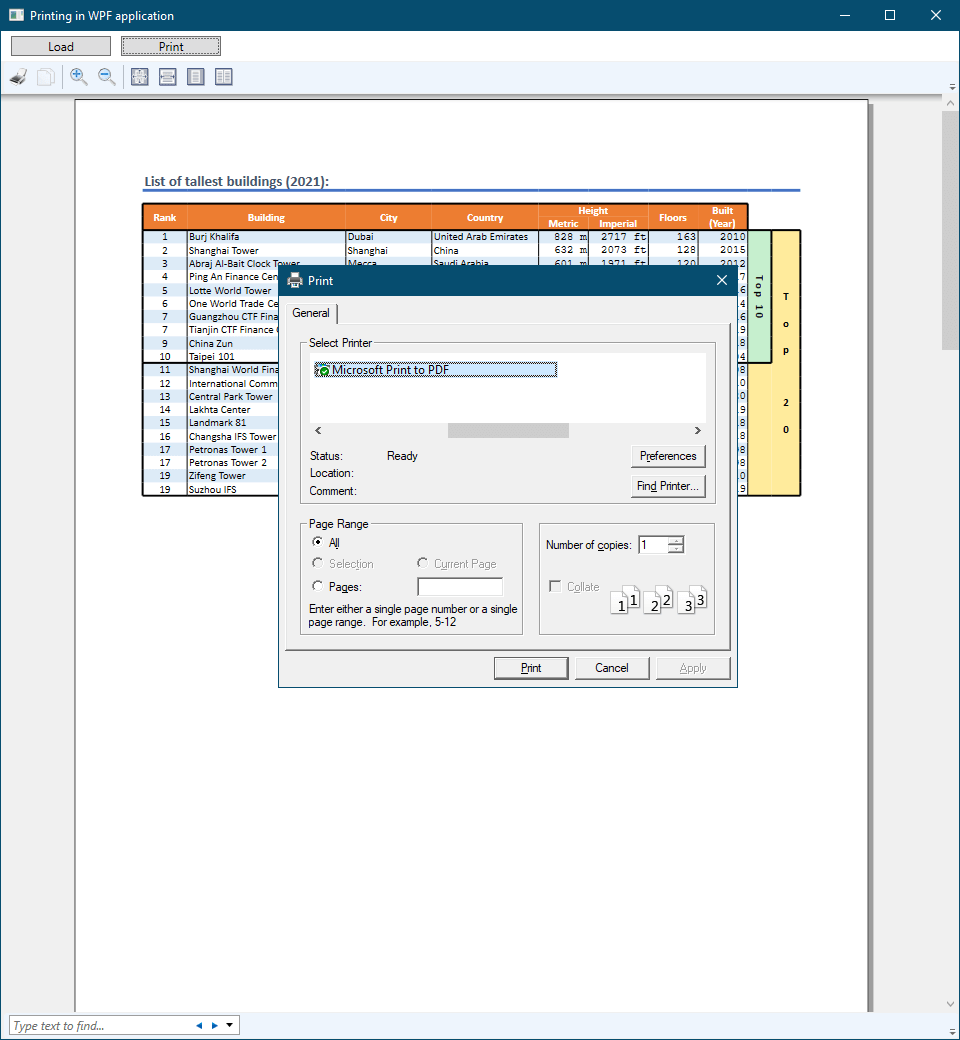Switch to fit-to-width view icon
Viewport: 960px width, 1040px height.
[x=168, y=77]
